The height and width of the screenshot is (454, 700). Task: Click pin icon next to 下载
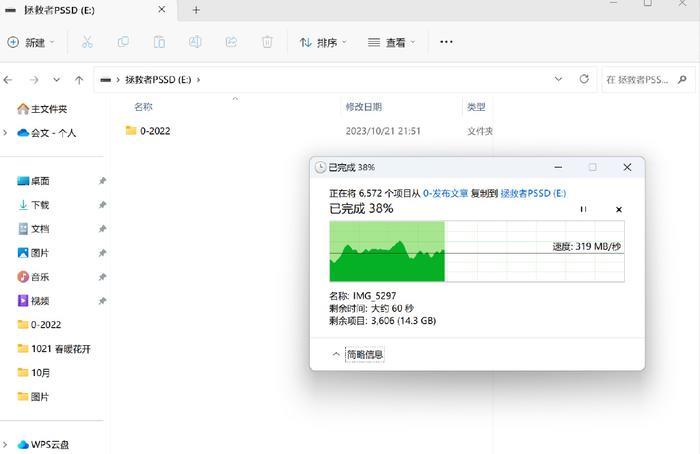tap(102, 205)
